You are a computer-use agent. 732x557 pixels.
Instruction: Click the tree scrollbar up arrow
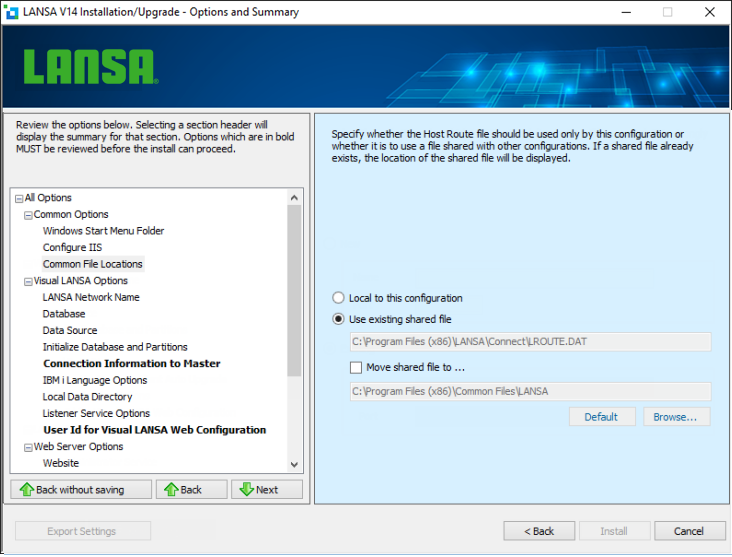click(x=294, y=197)
